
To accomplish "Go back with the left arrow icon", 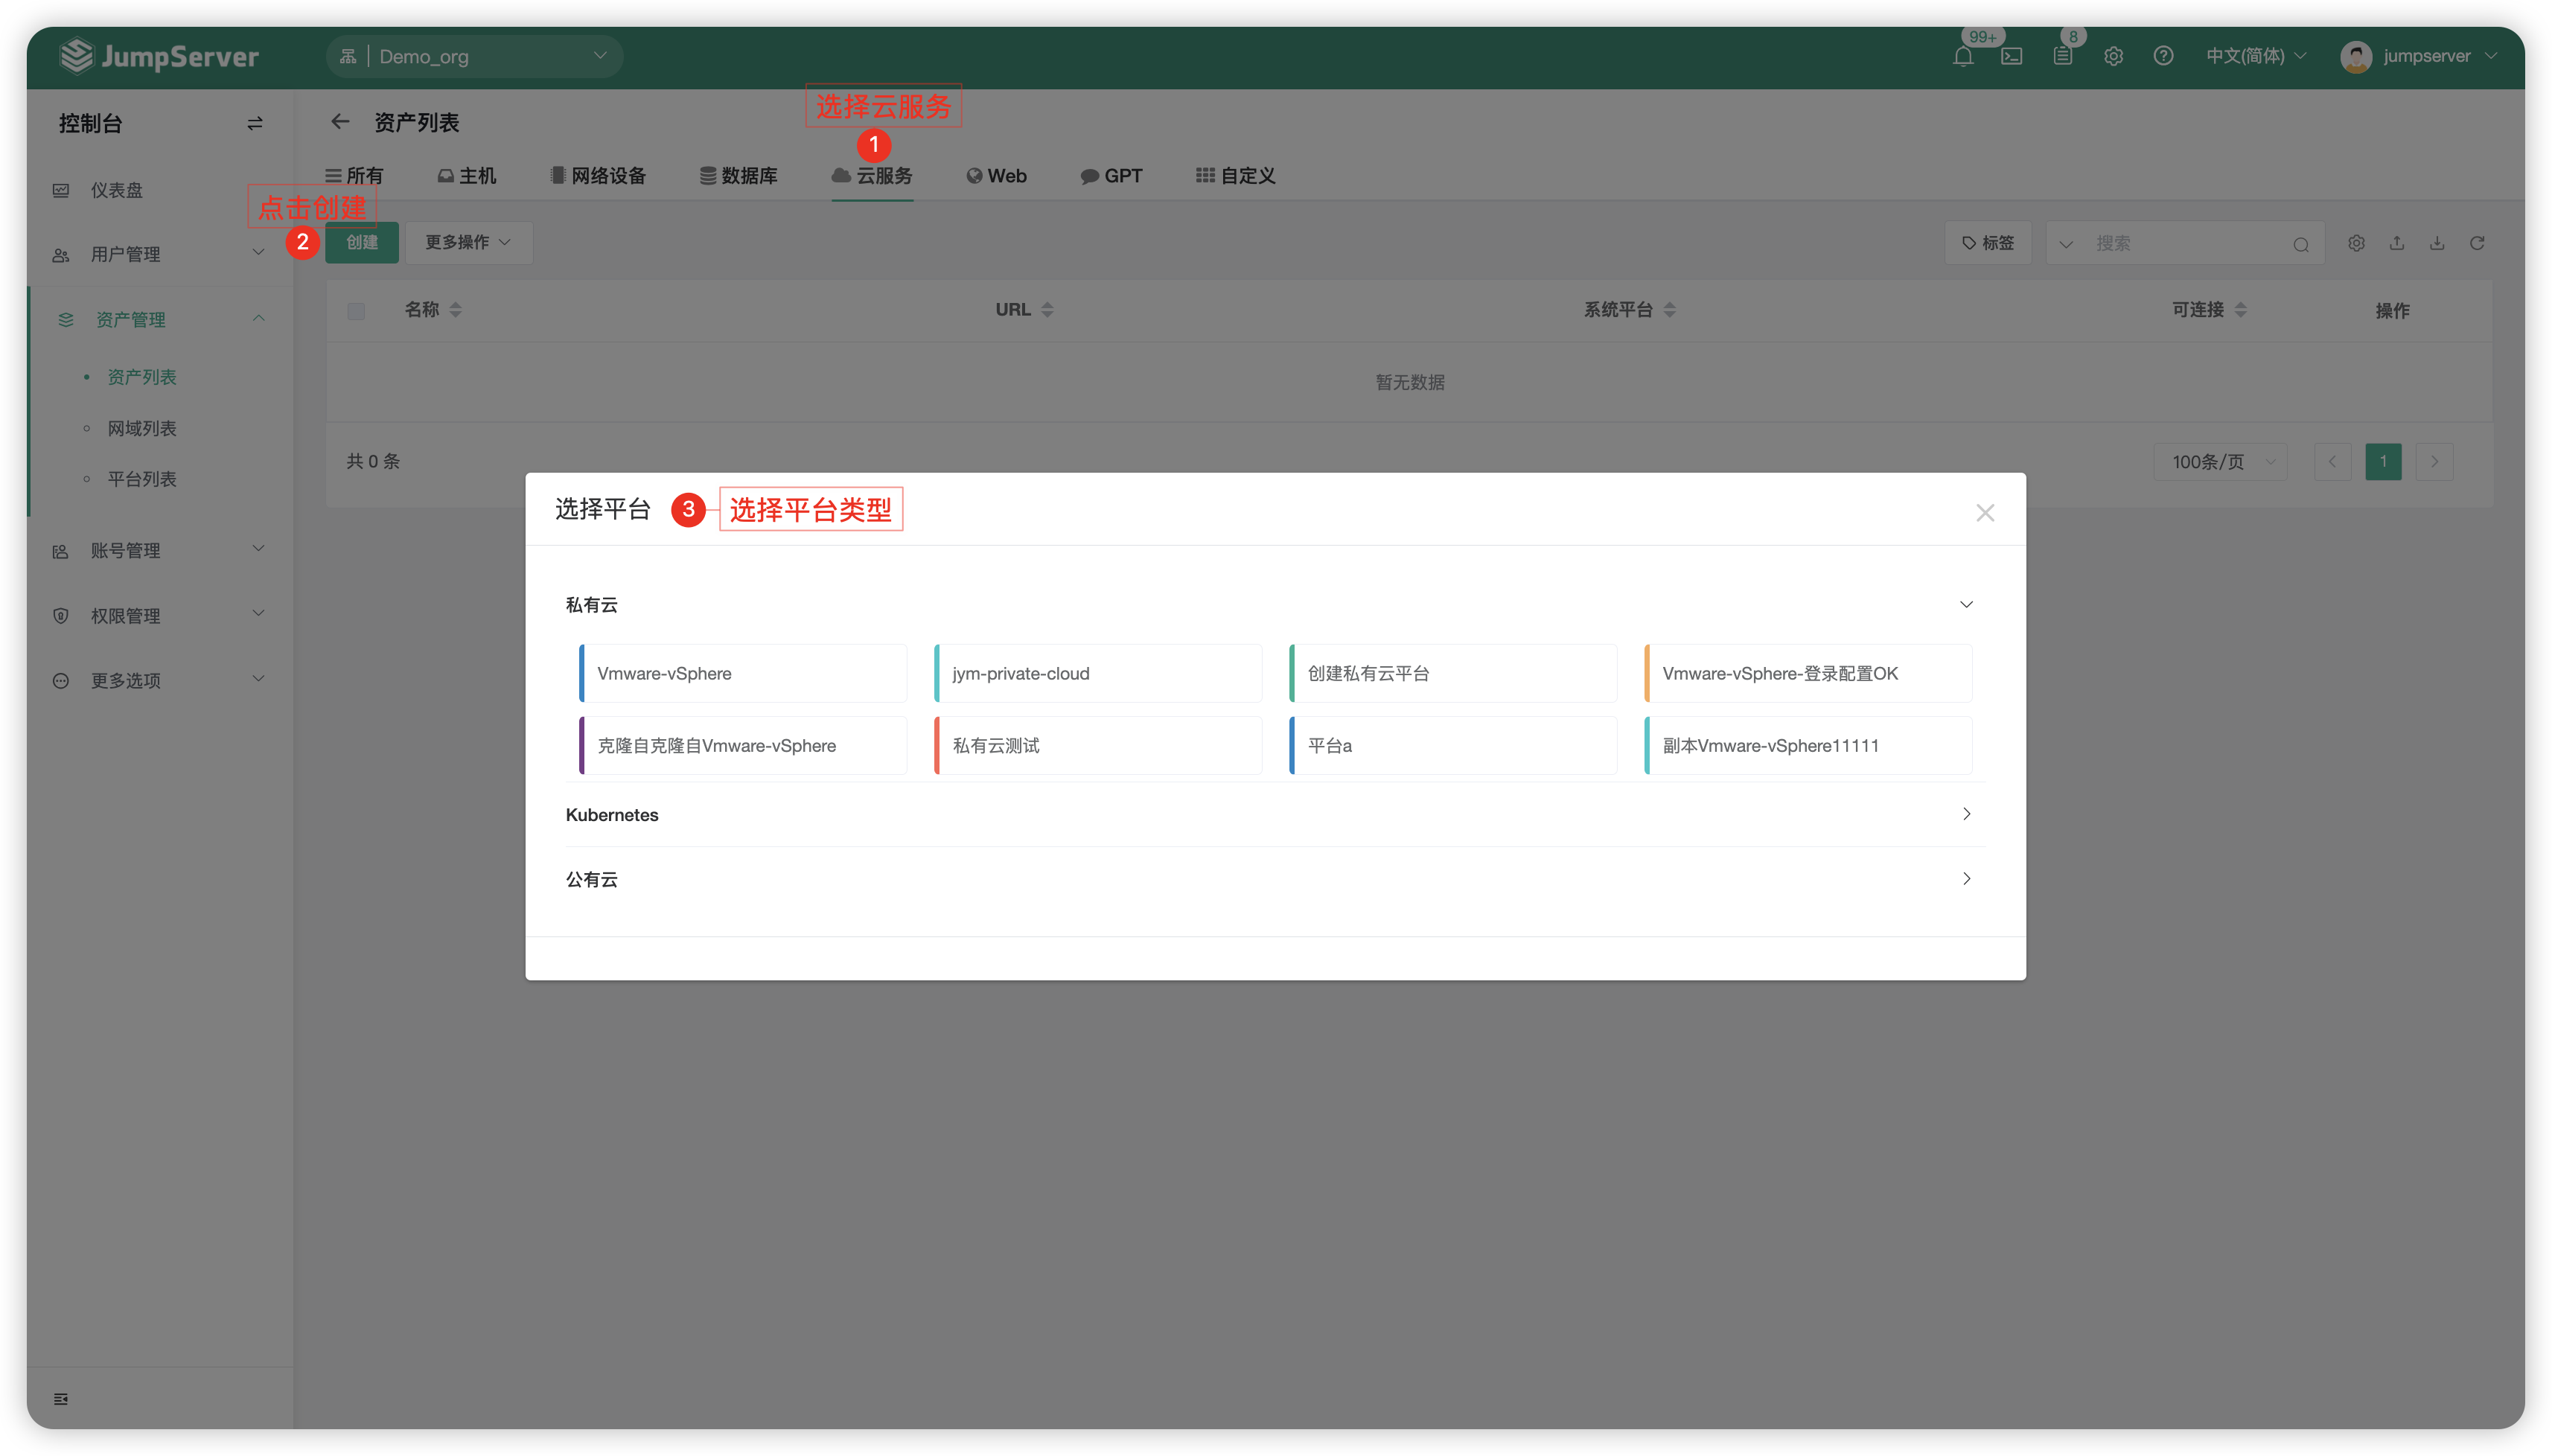I will click(340, 122).
